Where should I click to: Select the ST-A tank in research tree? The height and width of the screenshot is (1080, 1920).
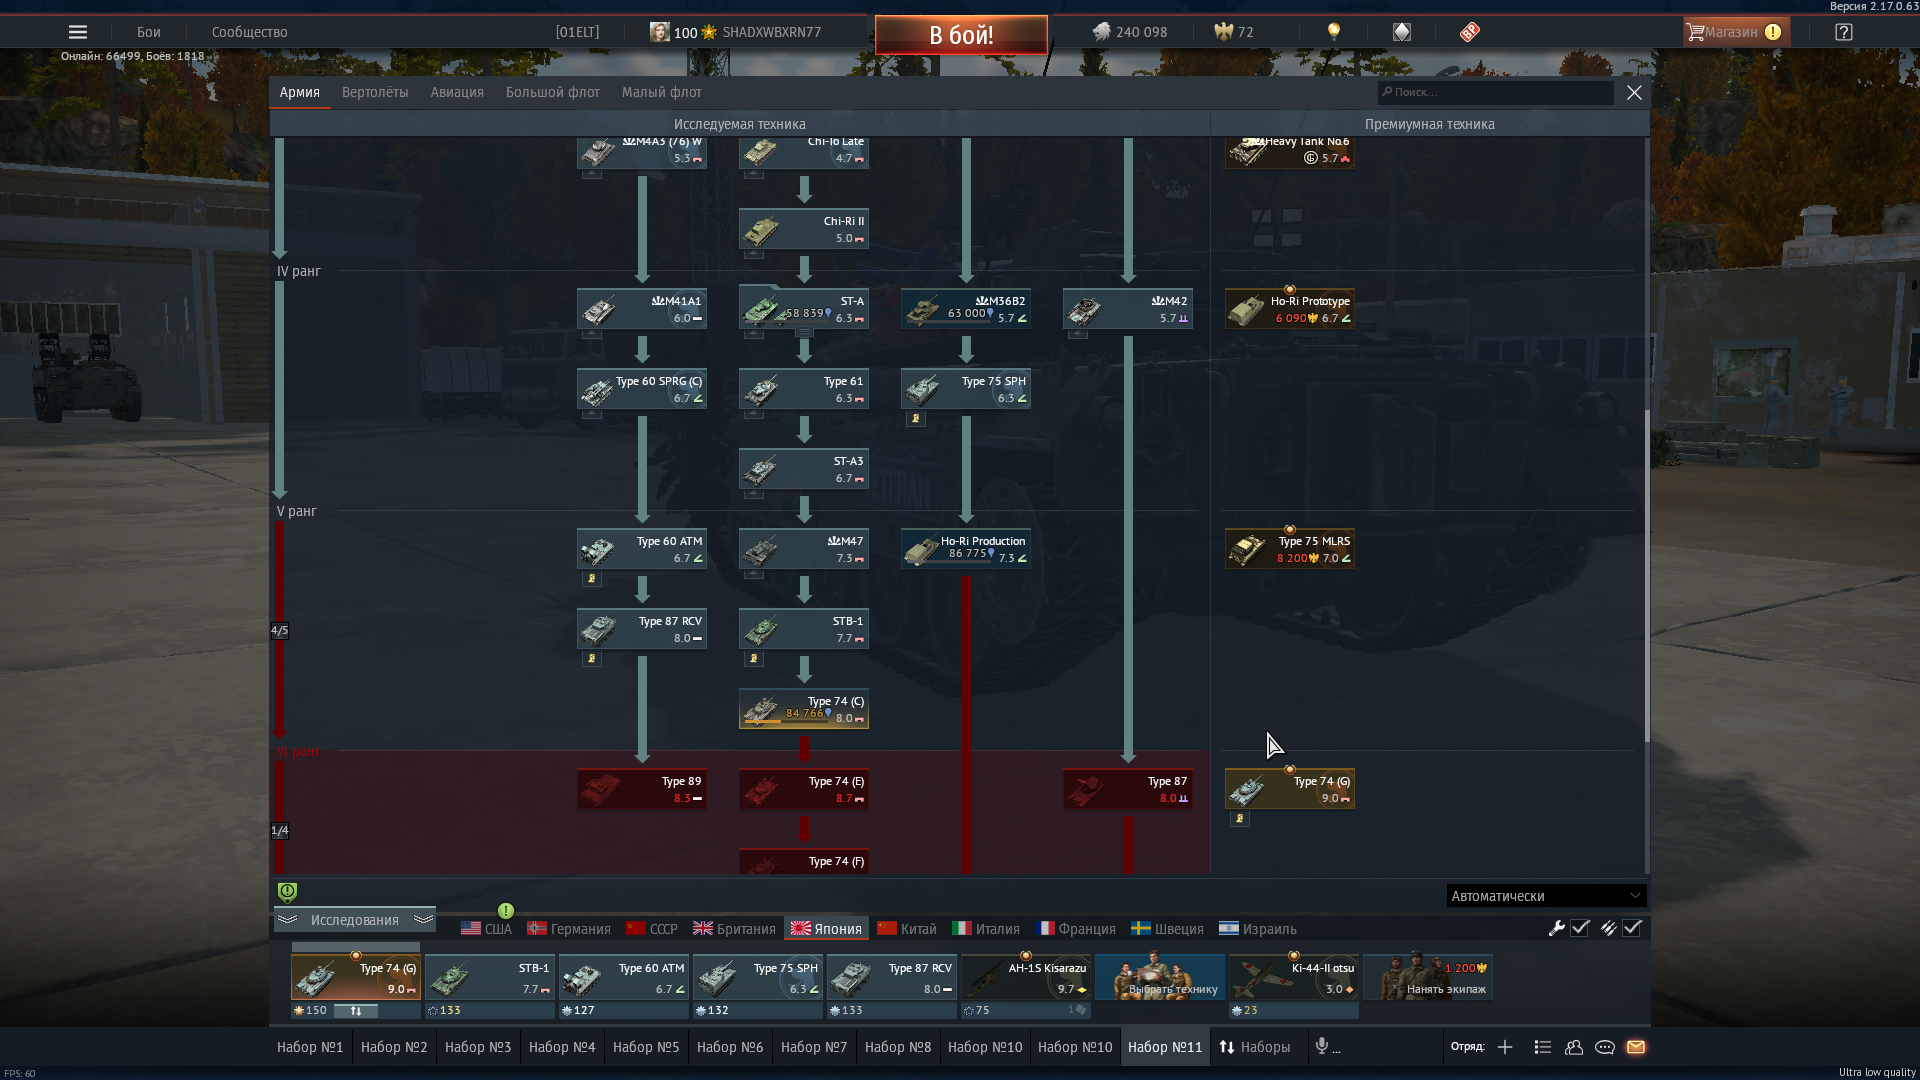pos(804,309)
